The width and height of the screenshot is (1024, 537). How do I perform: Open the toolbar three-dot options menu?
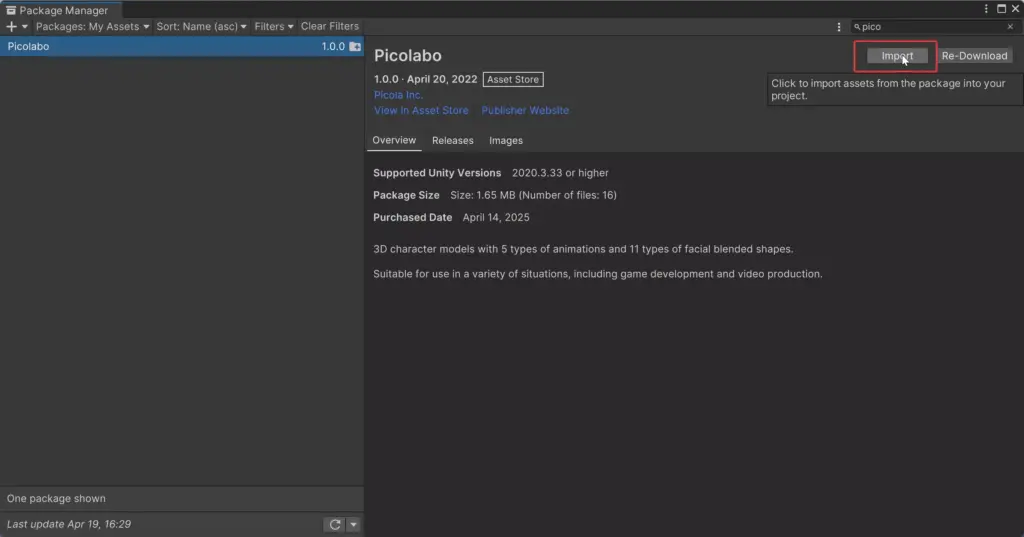pos(839,27)
